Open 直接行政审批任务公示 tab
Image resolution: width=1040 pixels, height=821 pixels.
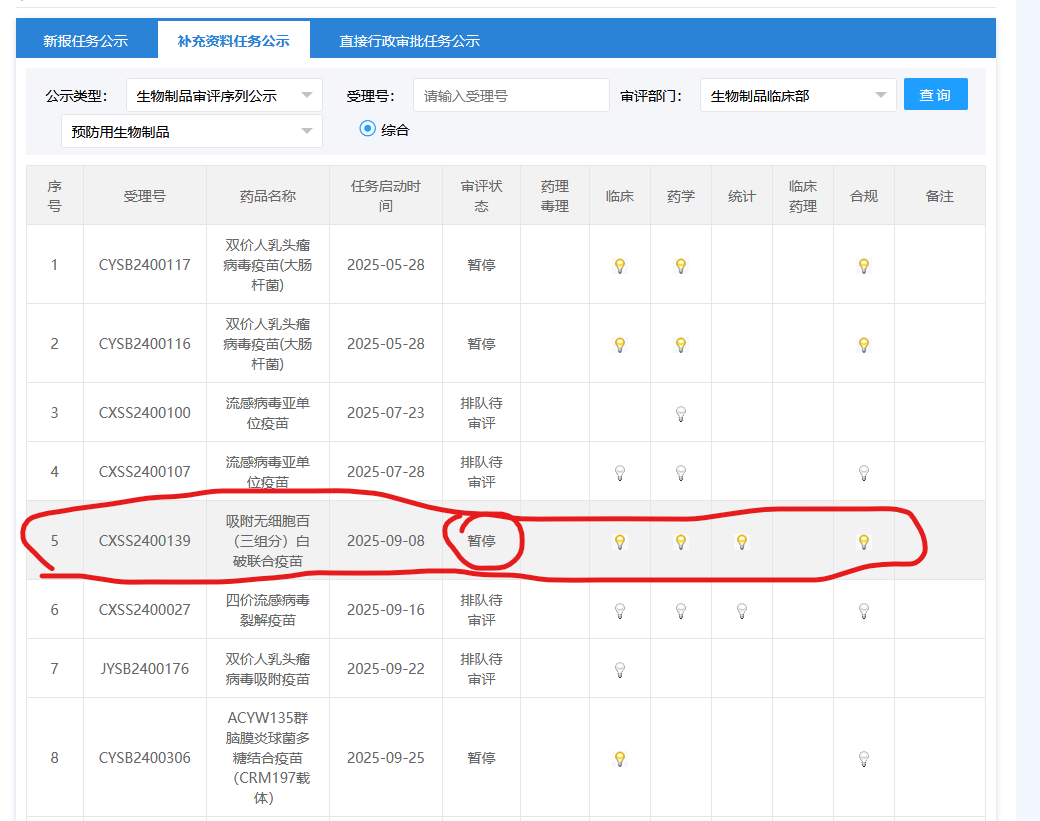[409, 41]
